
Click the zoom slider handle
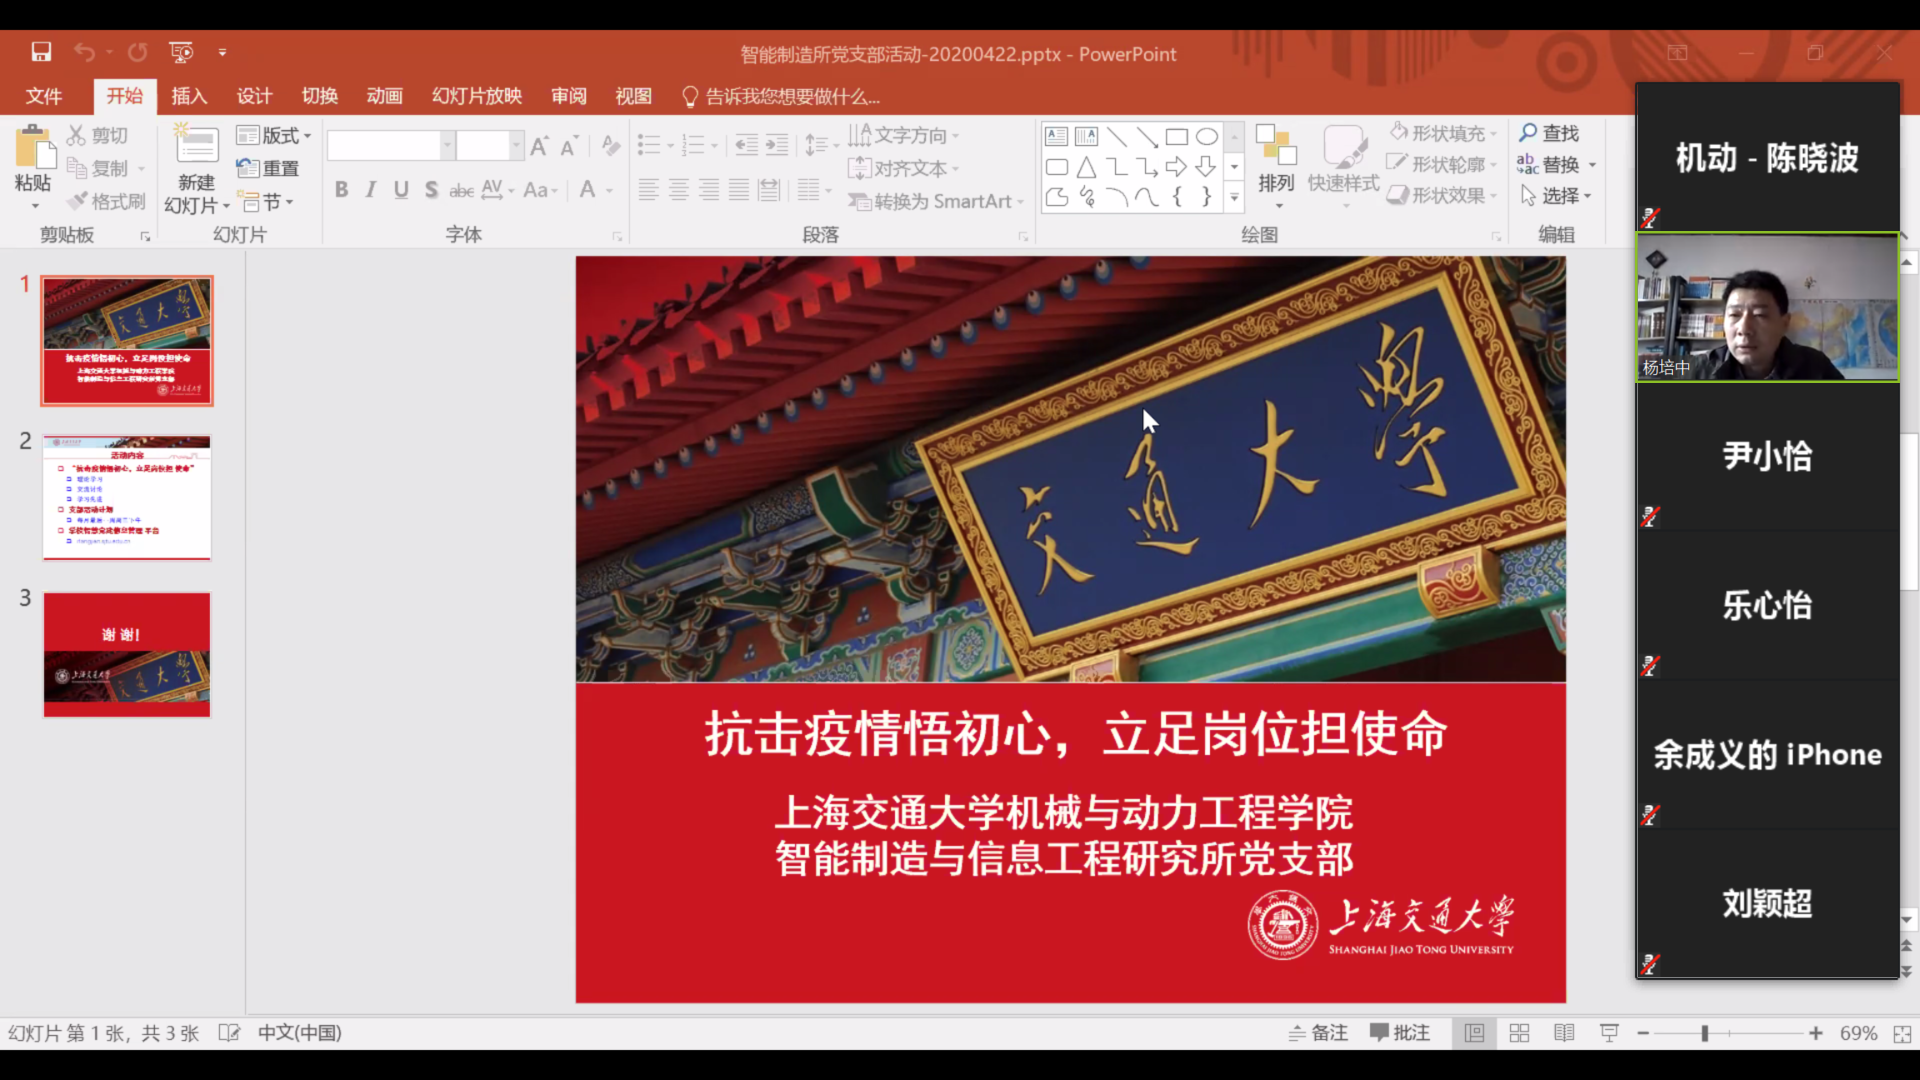(x=1704, y=1033)
